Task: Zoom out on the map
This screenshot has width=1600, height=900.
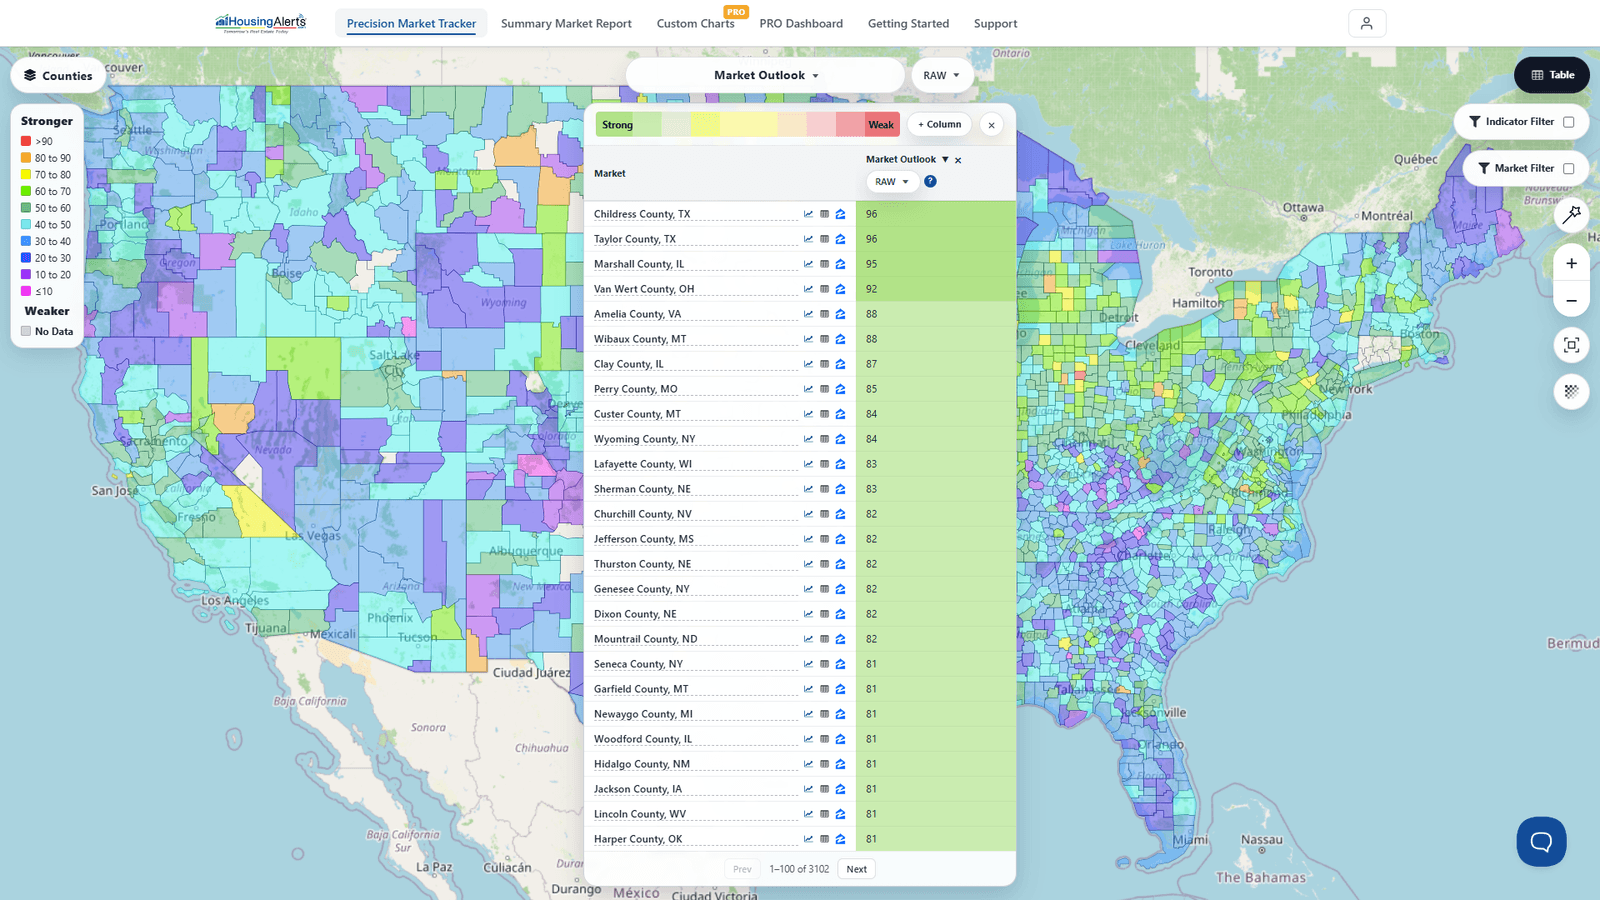Action: tap(1571, 300)
